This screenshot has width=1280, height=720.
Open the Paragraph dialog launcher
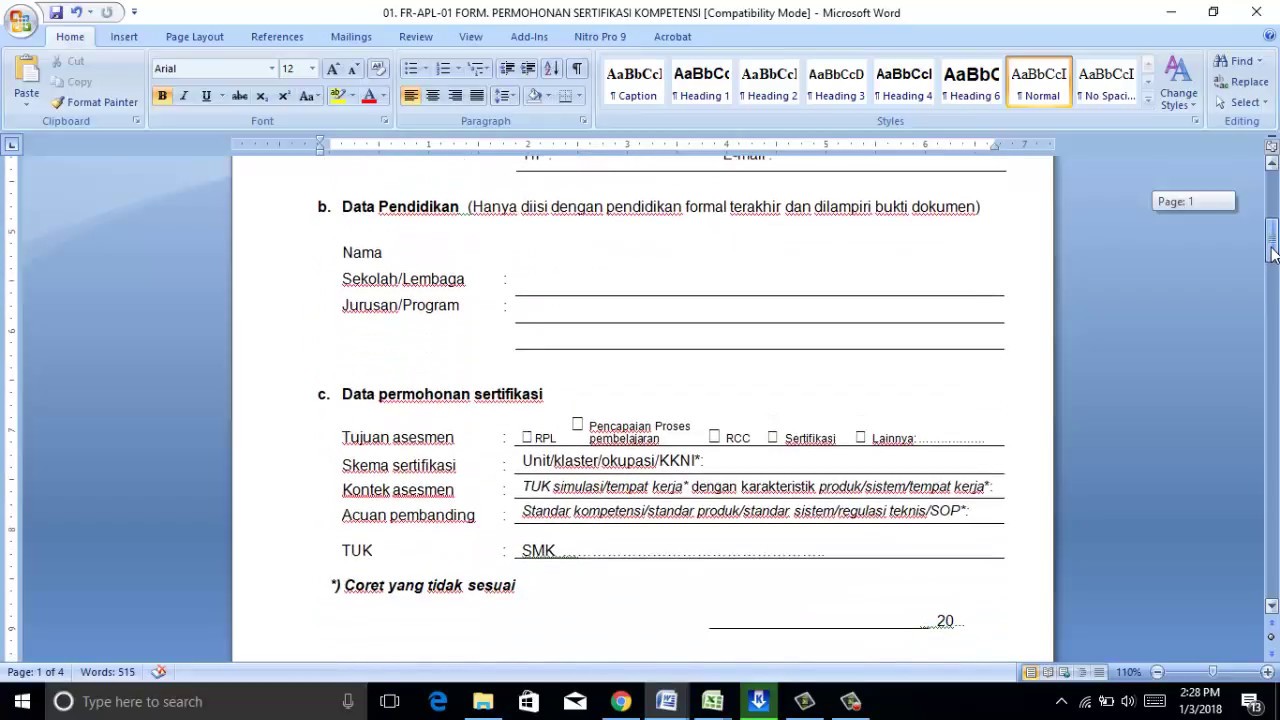584,121
